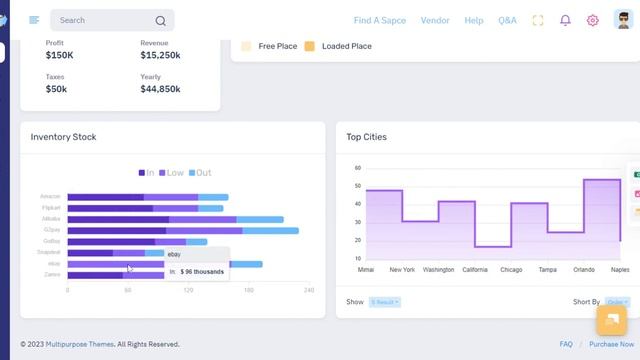Image resolution: width=640 pixels, height=360 pixels.
Task: Open the Short By order dropdown
Action: 617,302
